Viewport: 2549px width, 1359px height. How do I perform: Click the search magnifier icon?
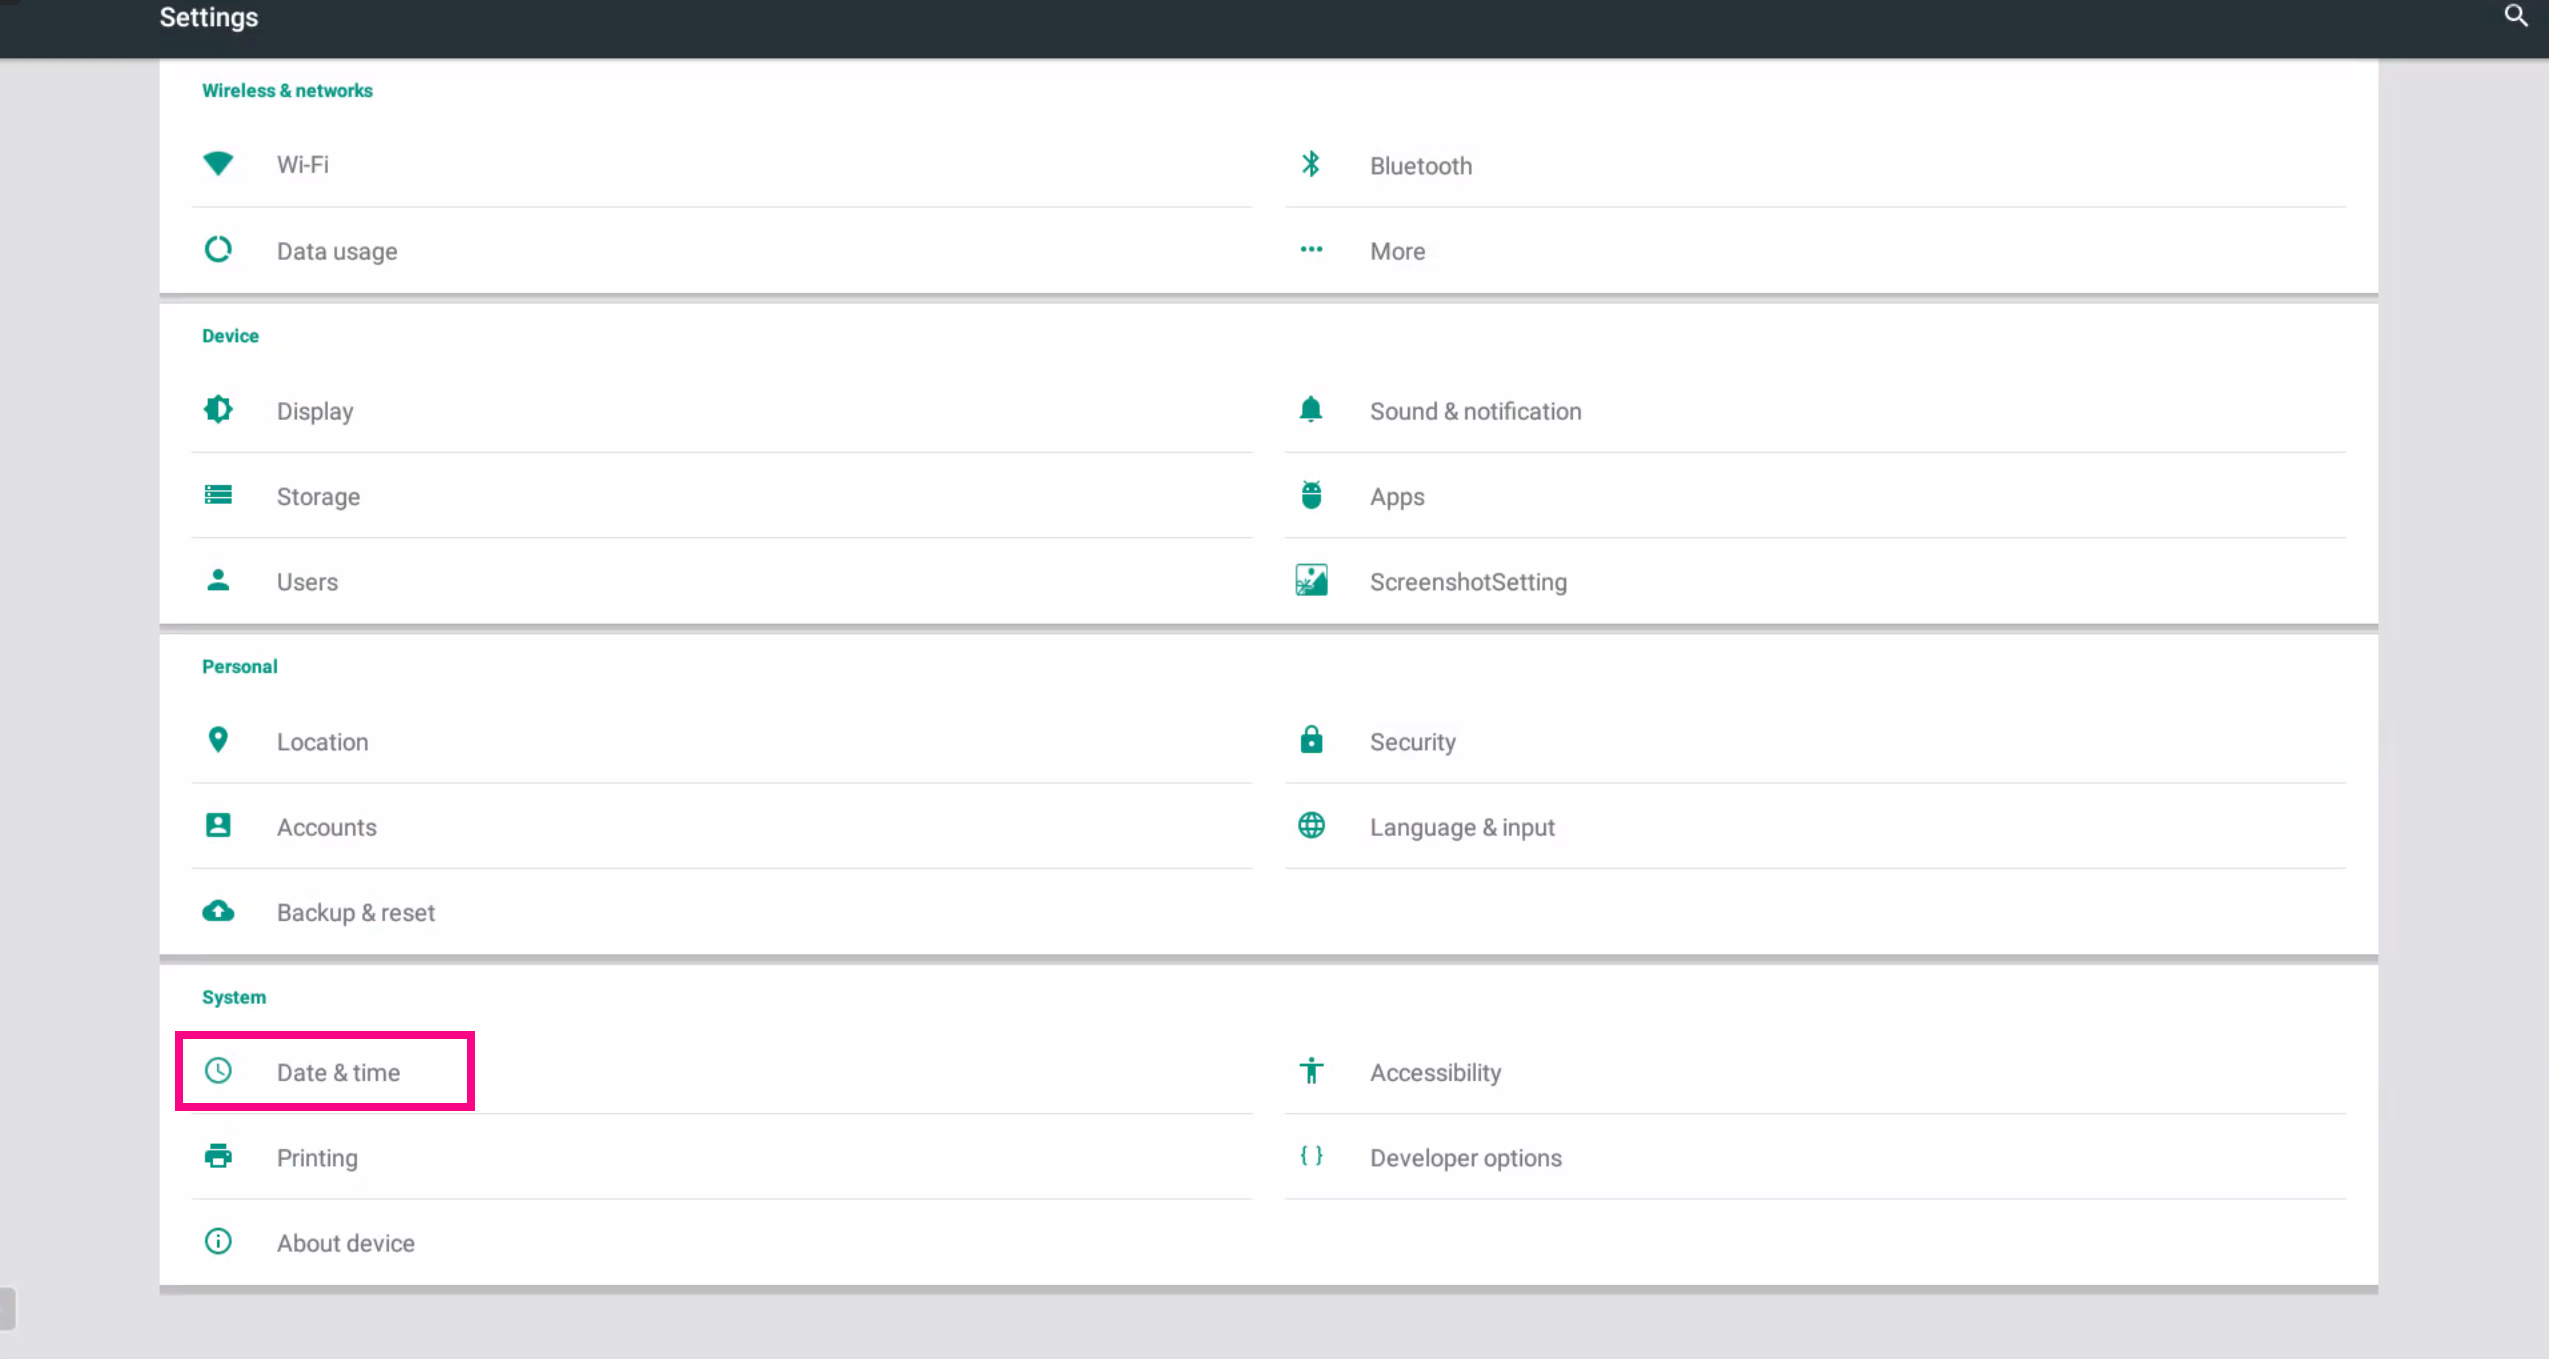tap(2515, 16)
